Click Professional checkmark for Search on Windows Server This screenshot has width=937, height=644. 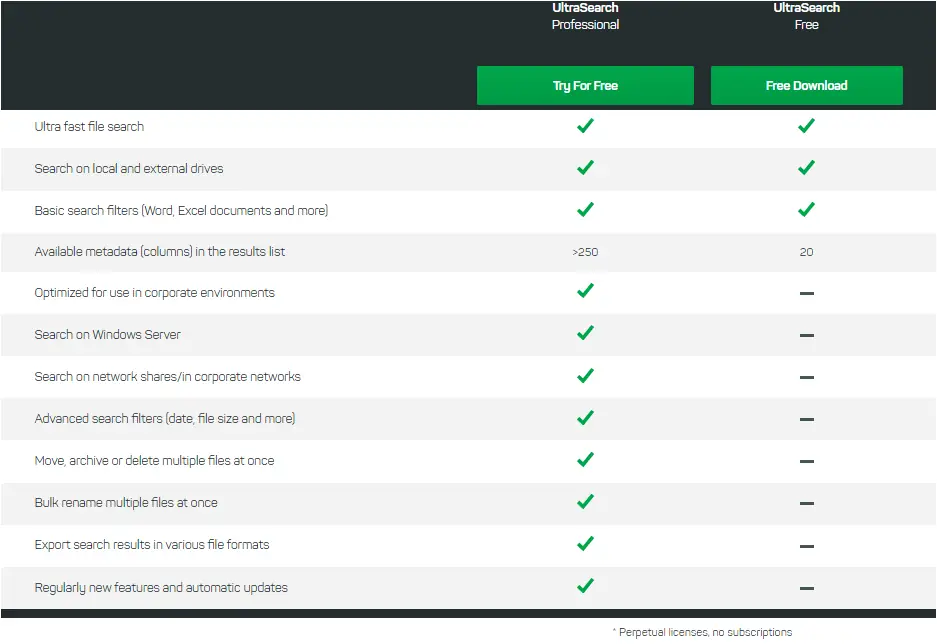point(586,333)
